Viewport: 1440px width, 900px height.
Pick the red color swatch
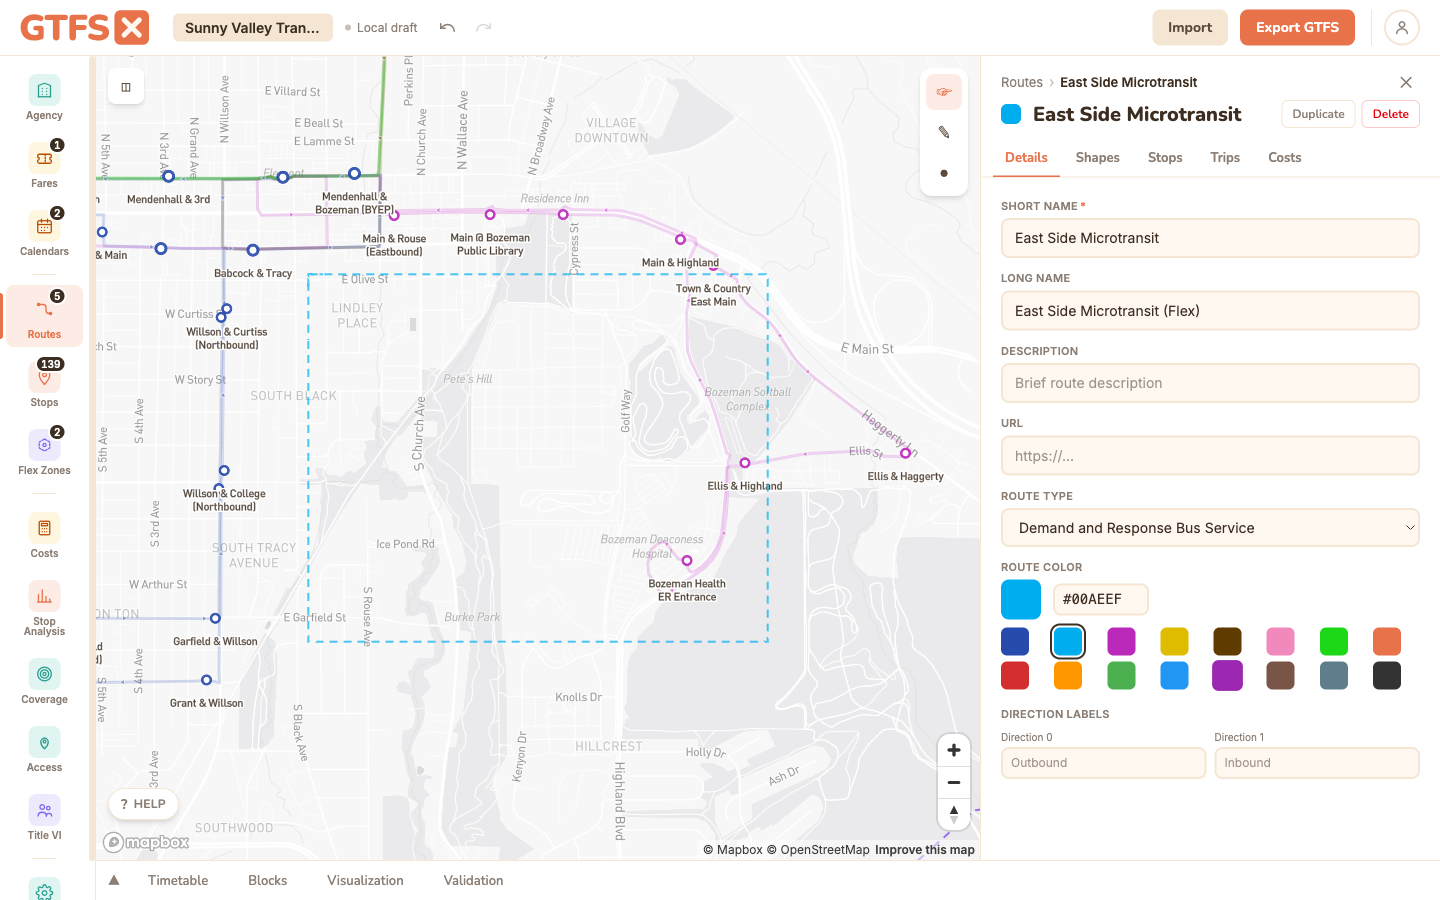point(1015,675)
